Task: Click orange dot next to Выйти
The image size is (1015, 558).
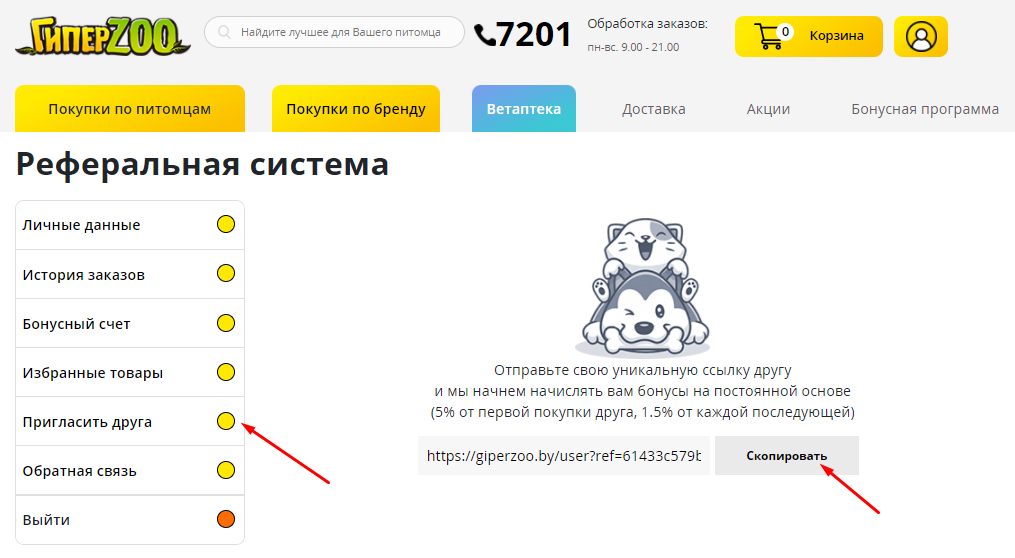Action: 226,519
